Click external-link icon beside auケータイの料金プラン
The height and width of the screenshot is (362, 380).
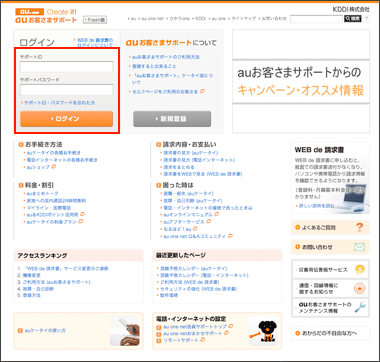pyautogui.click(x=80, y=221)
